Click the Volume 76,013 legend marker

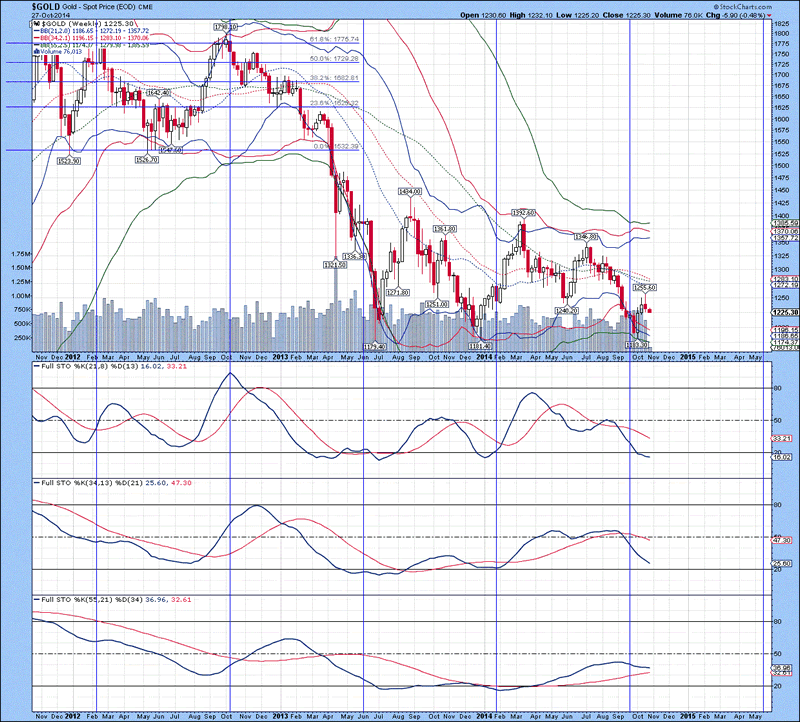(x=37, y=51)
